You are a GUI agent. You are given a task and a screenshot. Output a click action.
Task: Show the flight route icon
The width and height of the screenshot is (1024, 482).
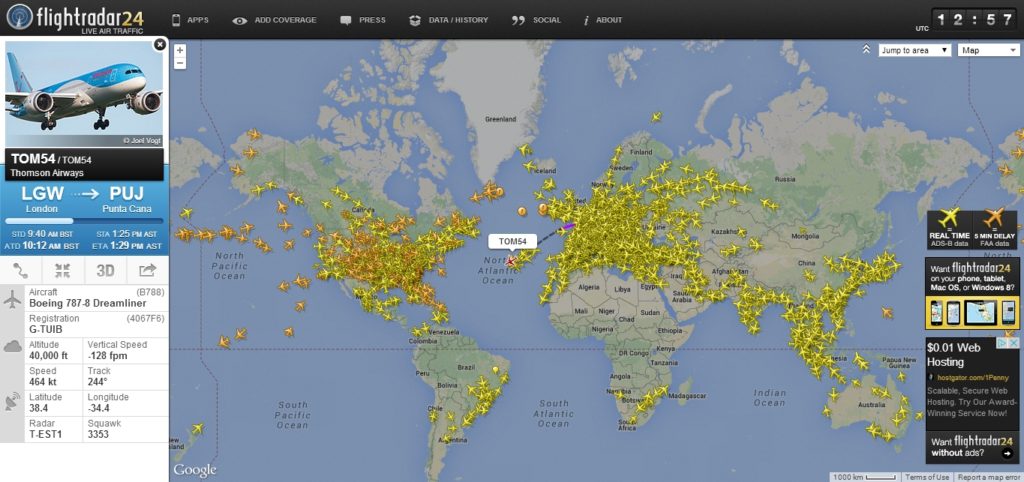[x=21, y=270]
